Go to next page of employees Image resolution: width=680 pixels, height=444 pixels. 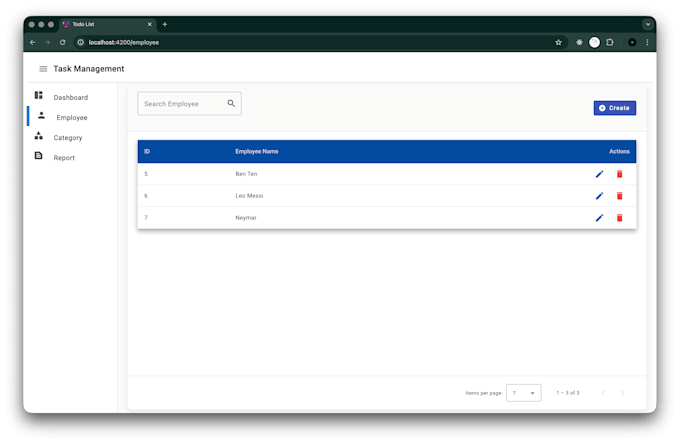pos(623,393)
